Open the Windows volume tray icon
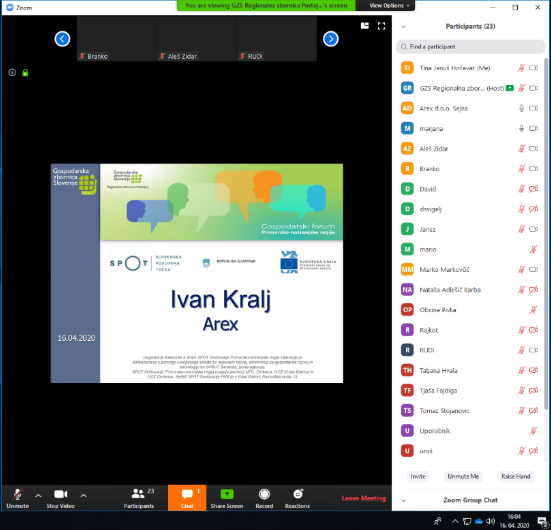551x530 pixels. click(491, 521)
